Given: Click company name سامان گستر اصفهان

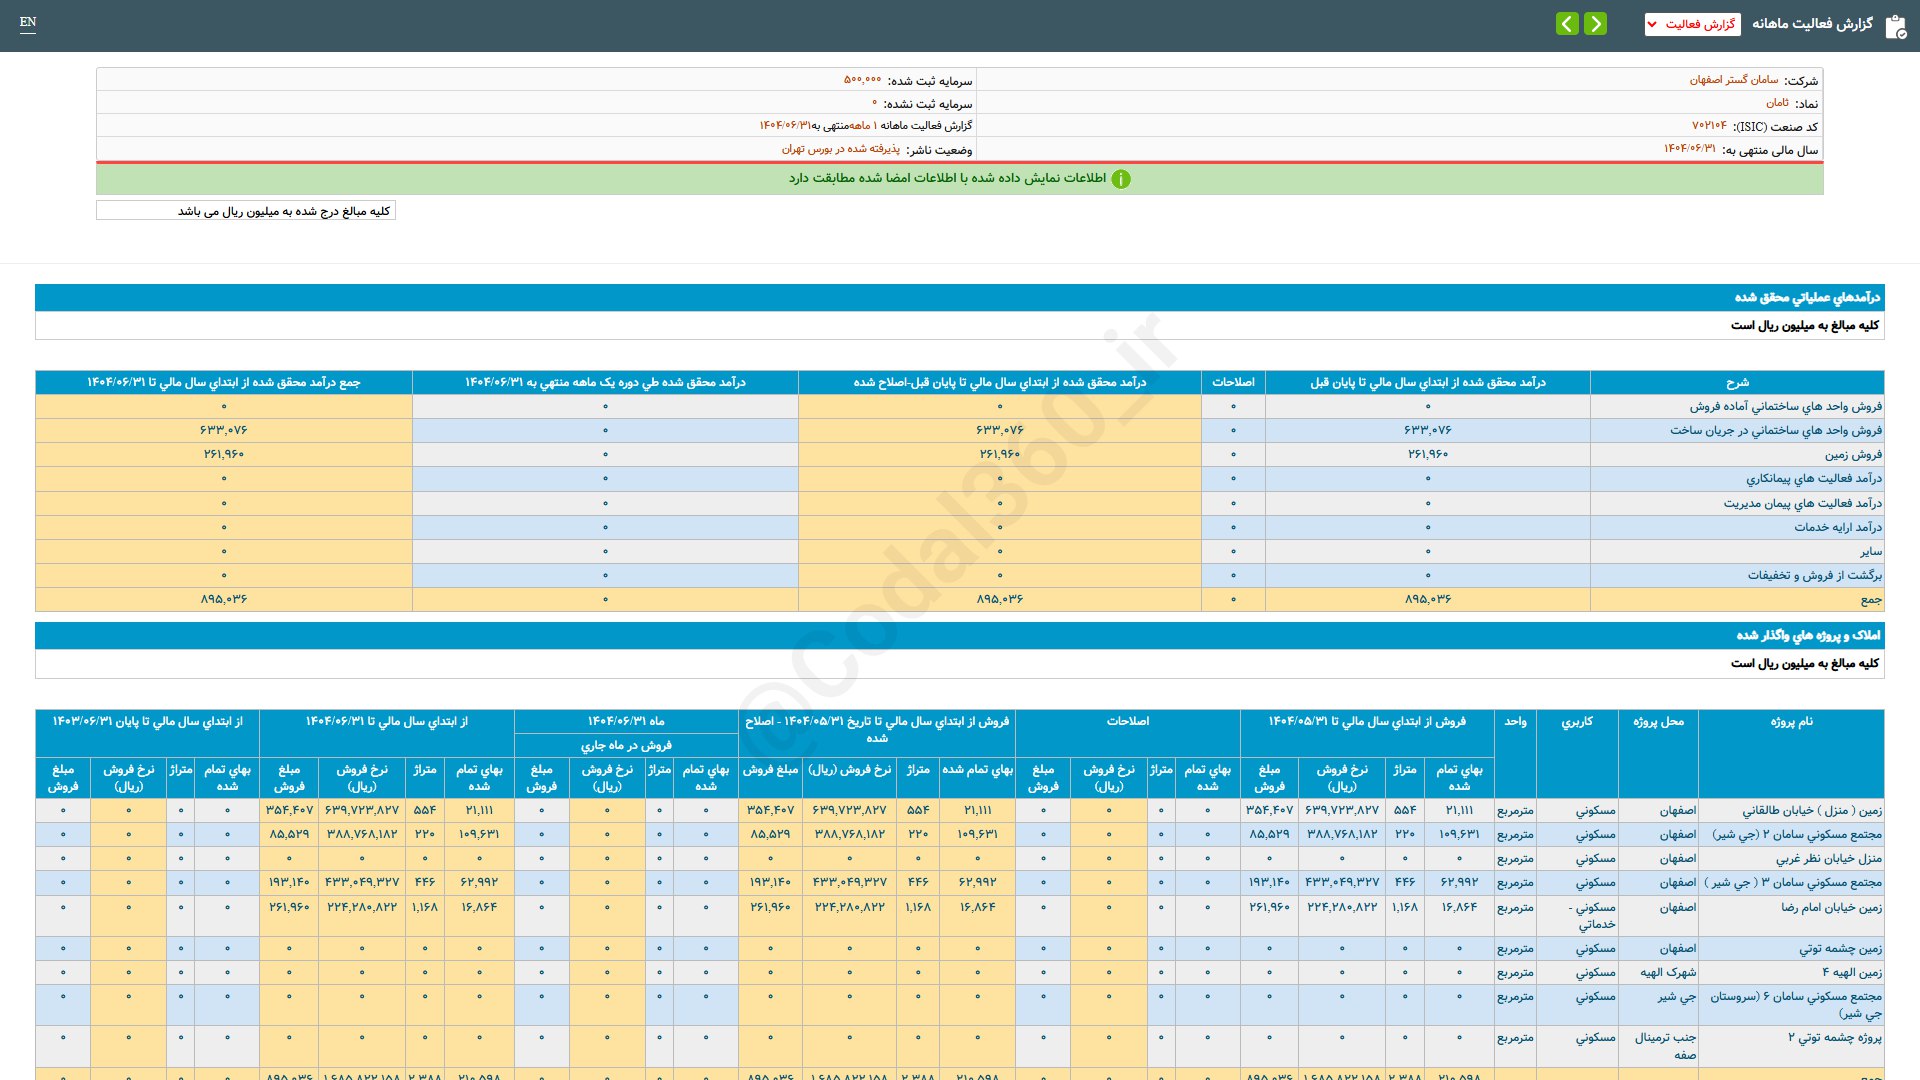Looking at the screenshot, I should [1734, 80].
